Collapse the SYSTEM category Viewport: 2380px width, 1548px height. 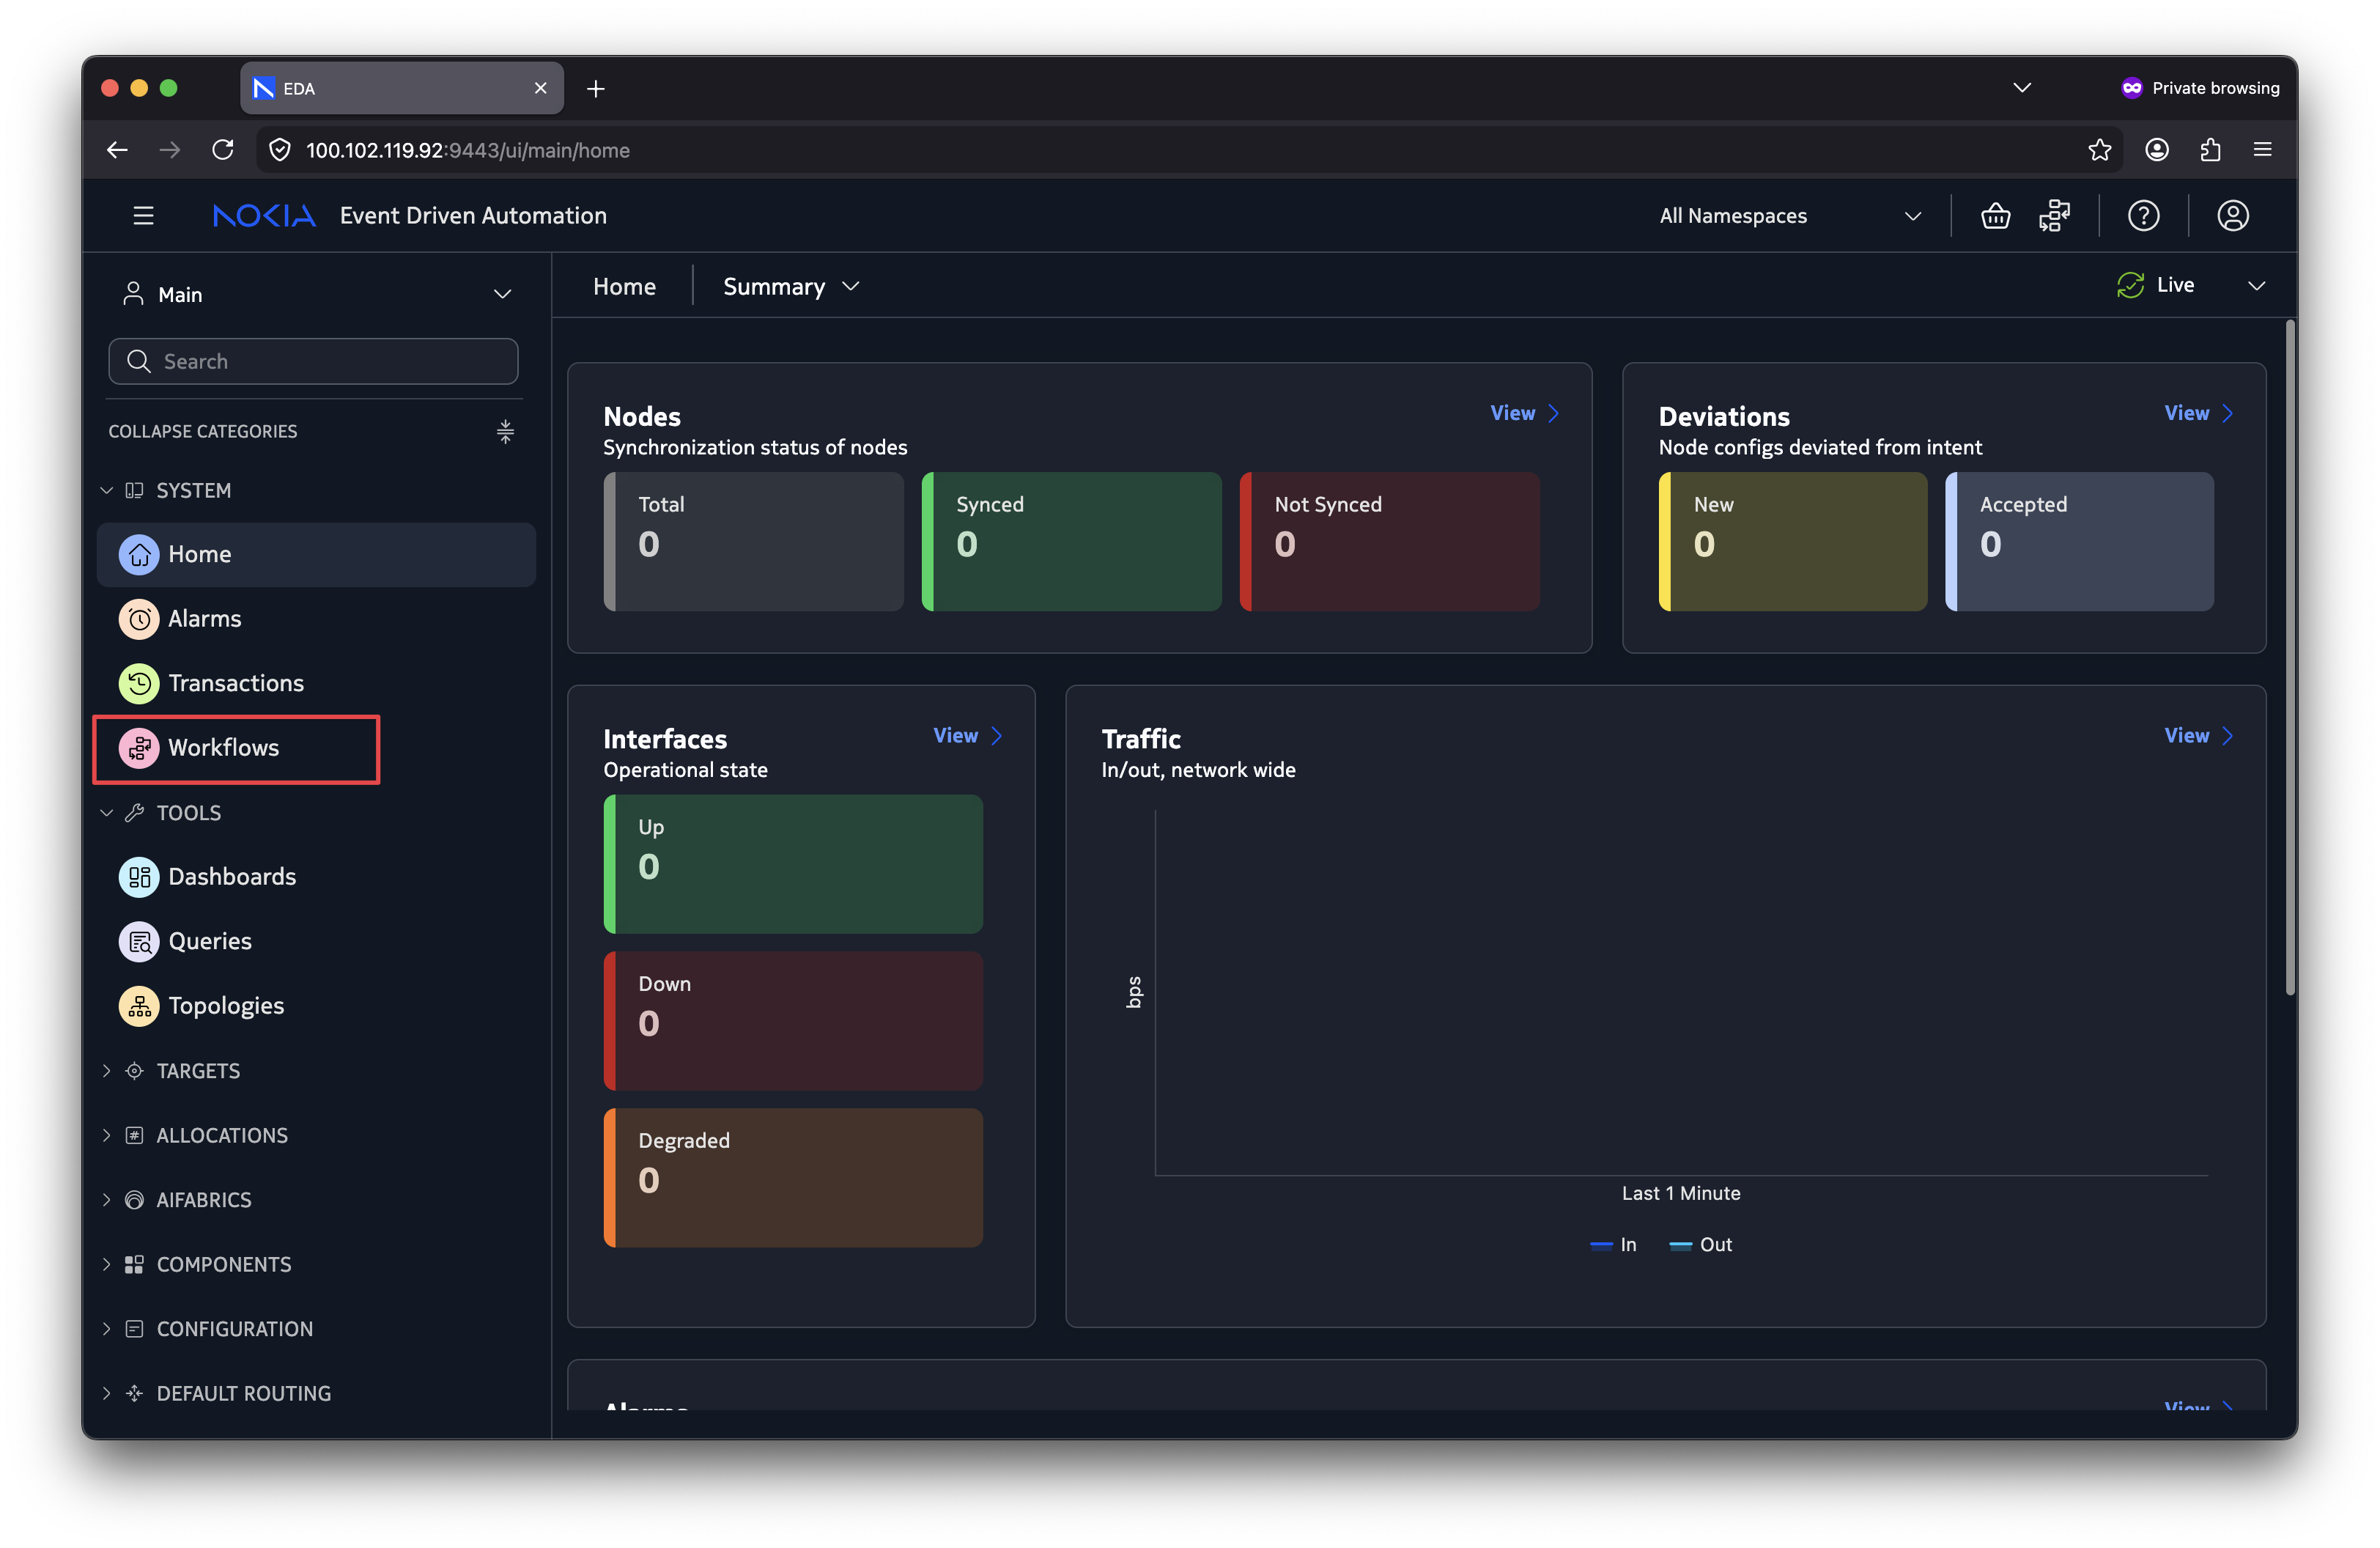(107, 490)
